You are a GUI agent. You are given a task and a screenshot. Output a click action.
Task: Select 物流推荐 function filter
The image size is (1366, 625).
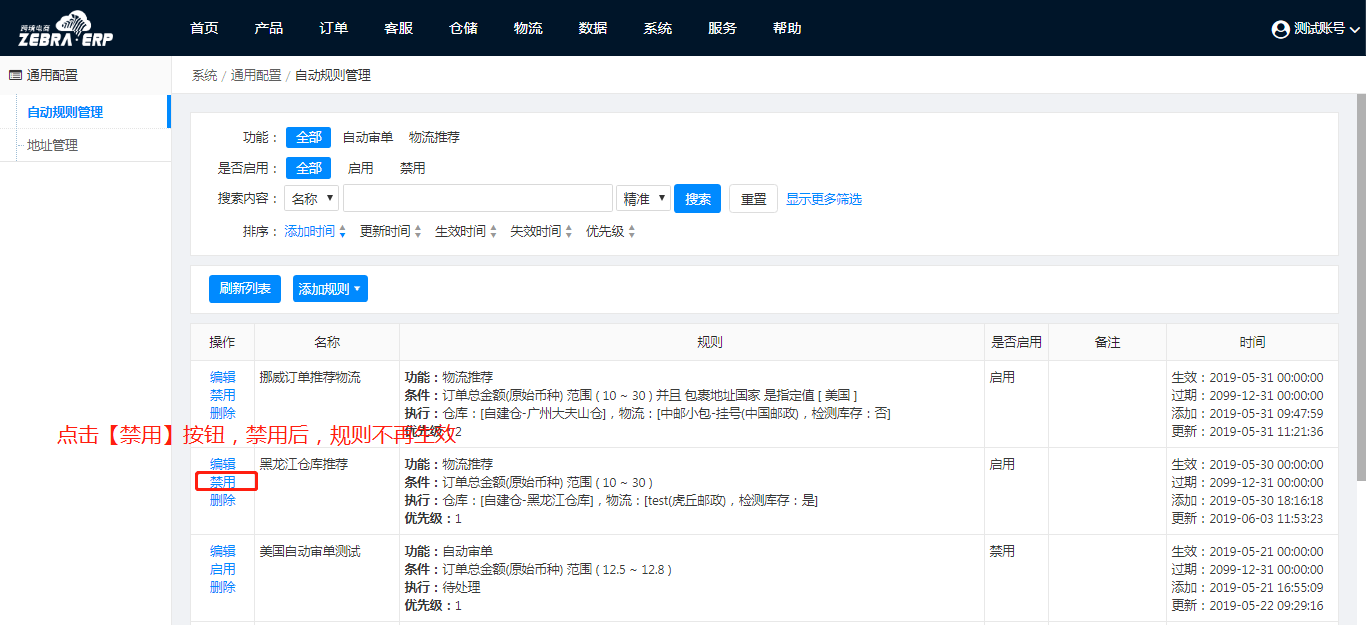pos(434,137)
